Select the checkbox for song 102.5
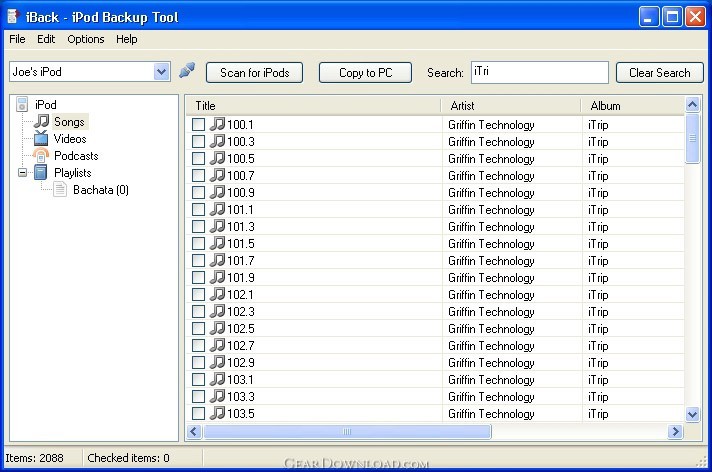The image size is (712, 472). [x=198, y=328]
